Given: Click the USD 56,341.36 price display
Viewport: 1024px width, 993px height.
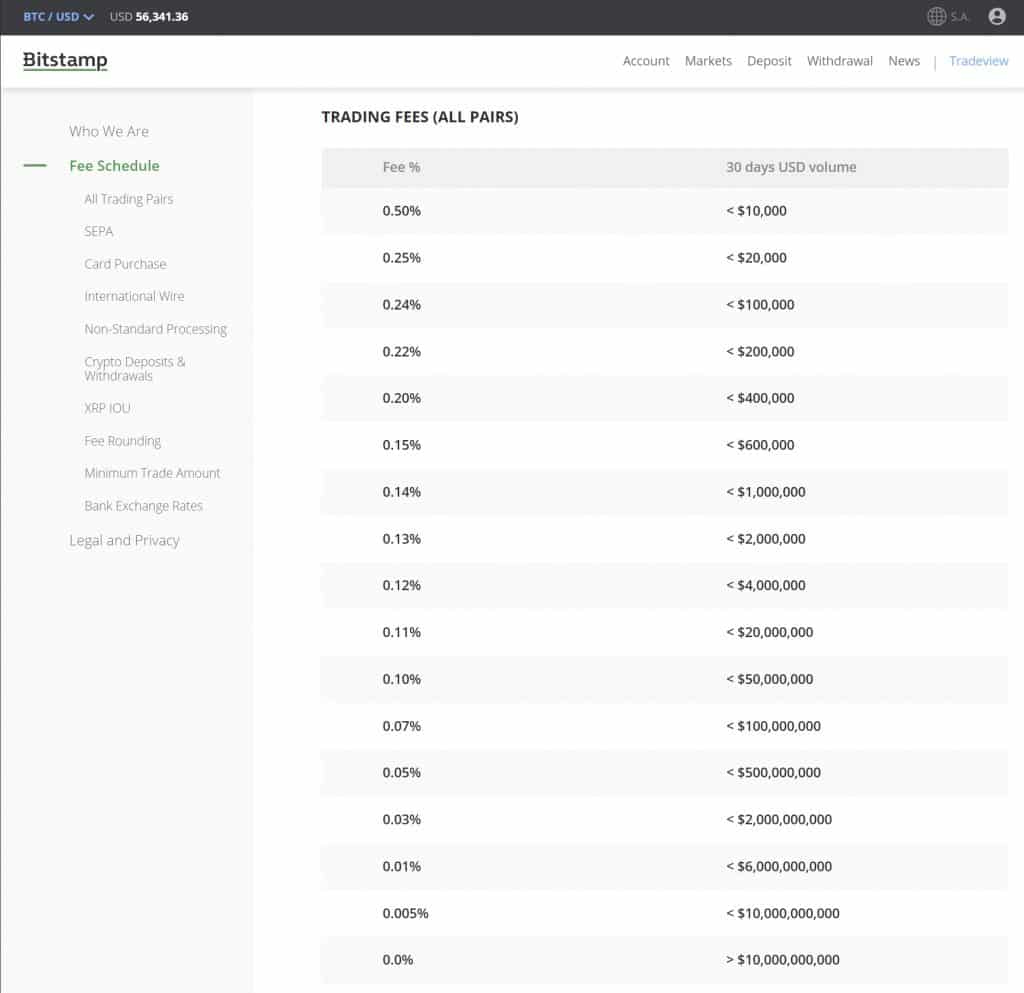Looking at the screenshot, I should [150, 16].
